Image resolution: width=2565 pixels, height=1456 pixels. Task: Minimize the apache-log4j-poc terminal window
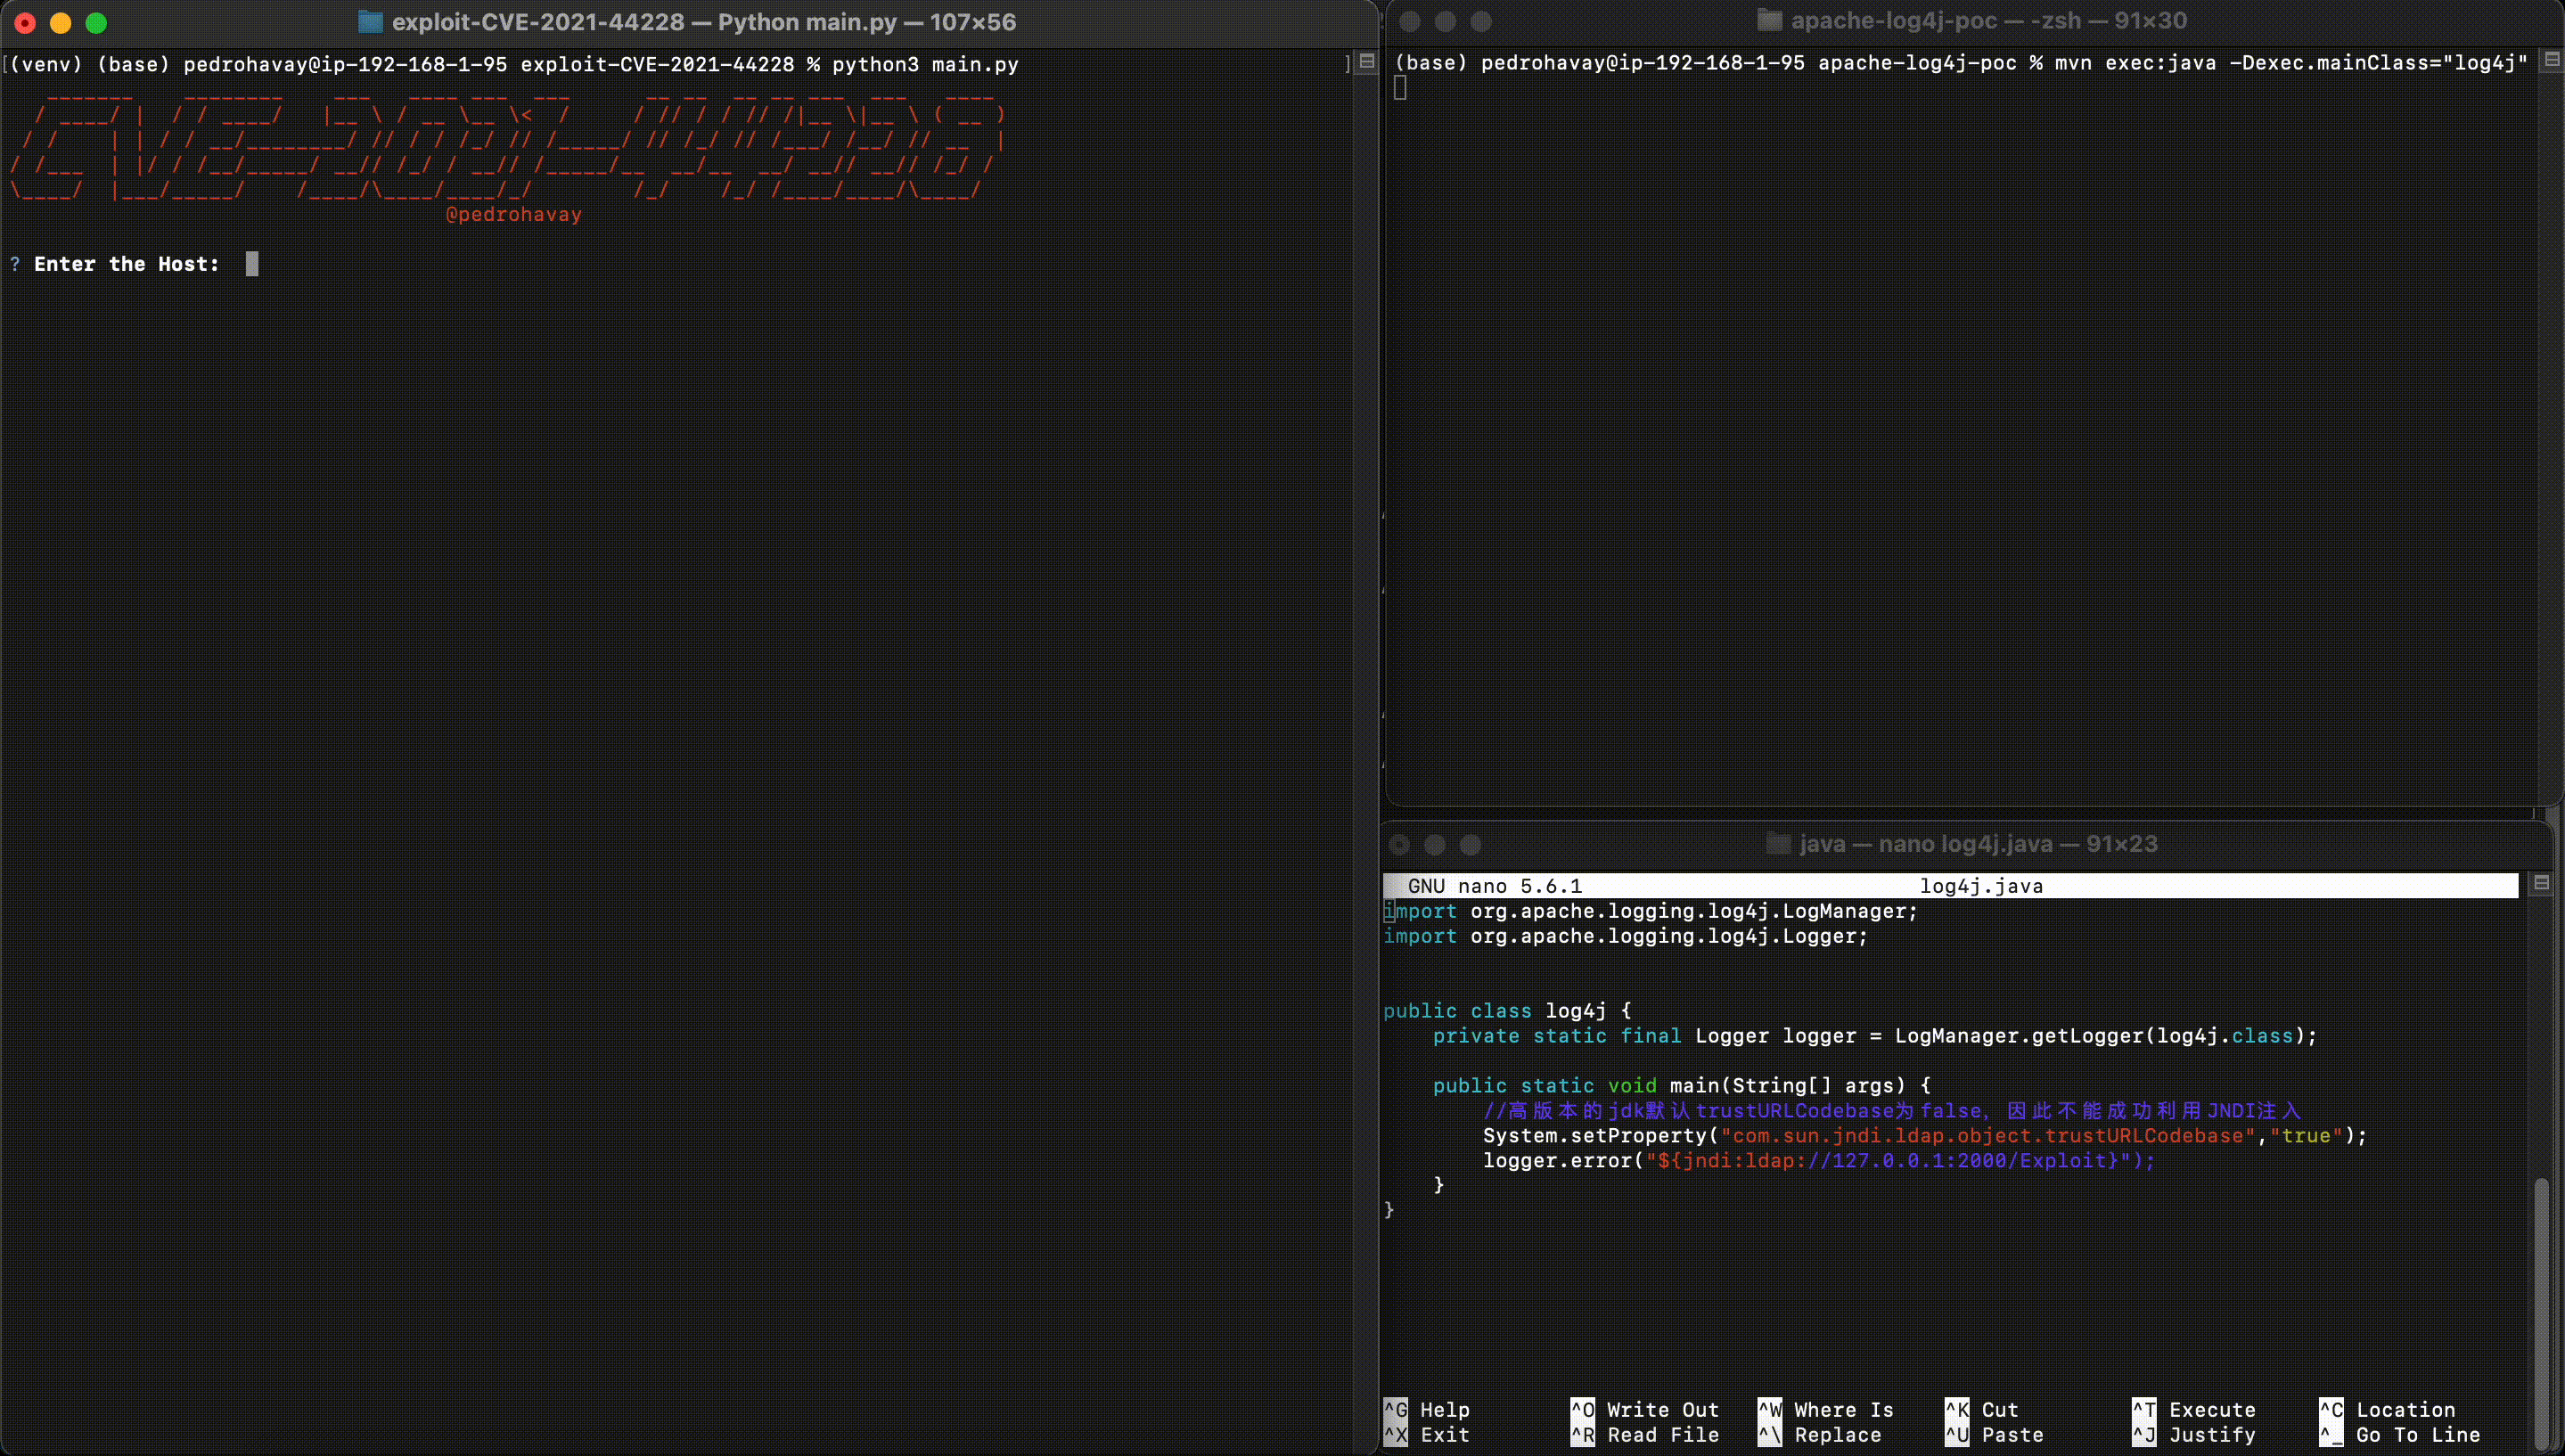1445,21
